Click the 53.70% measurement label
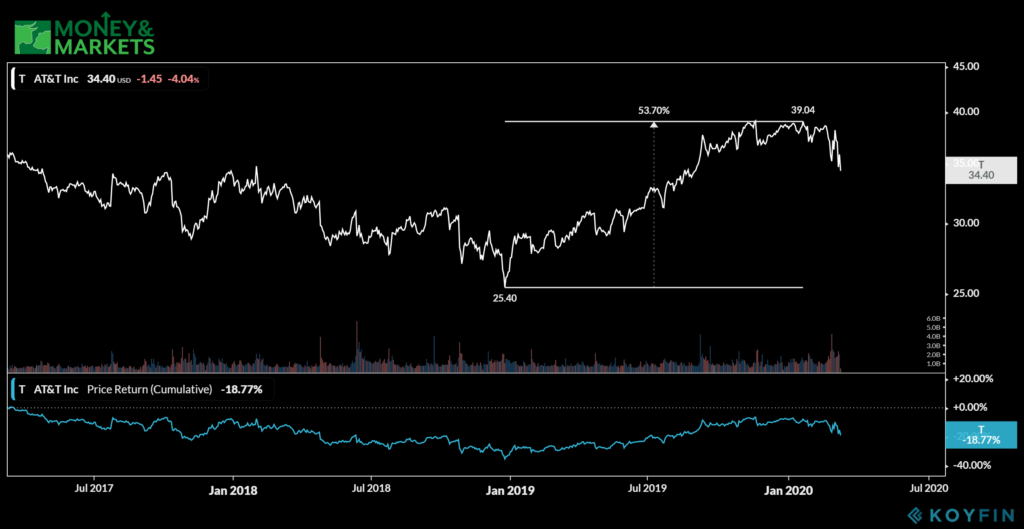 pyautogui.click(x=654, y=110)
